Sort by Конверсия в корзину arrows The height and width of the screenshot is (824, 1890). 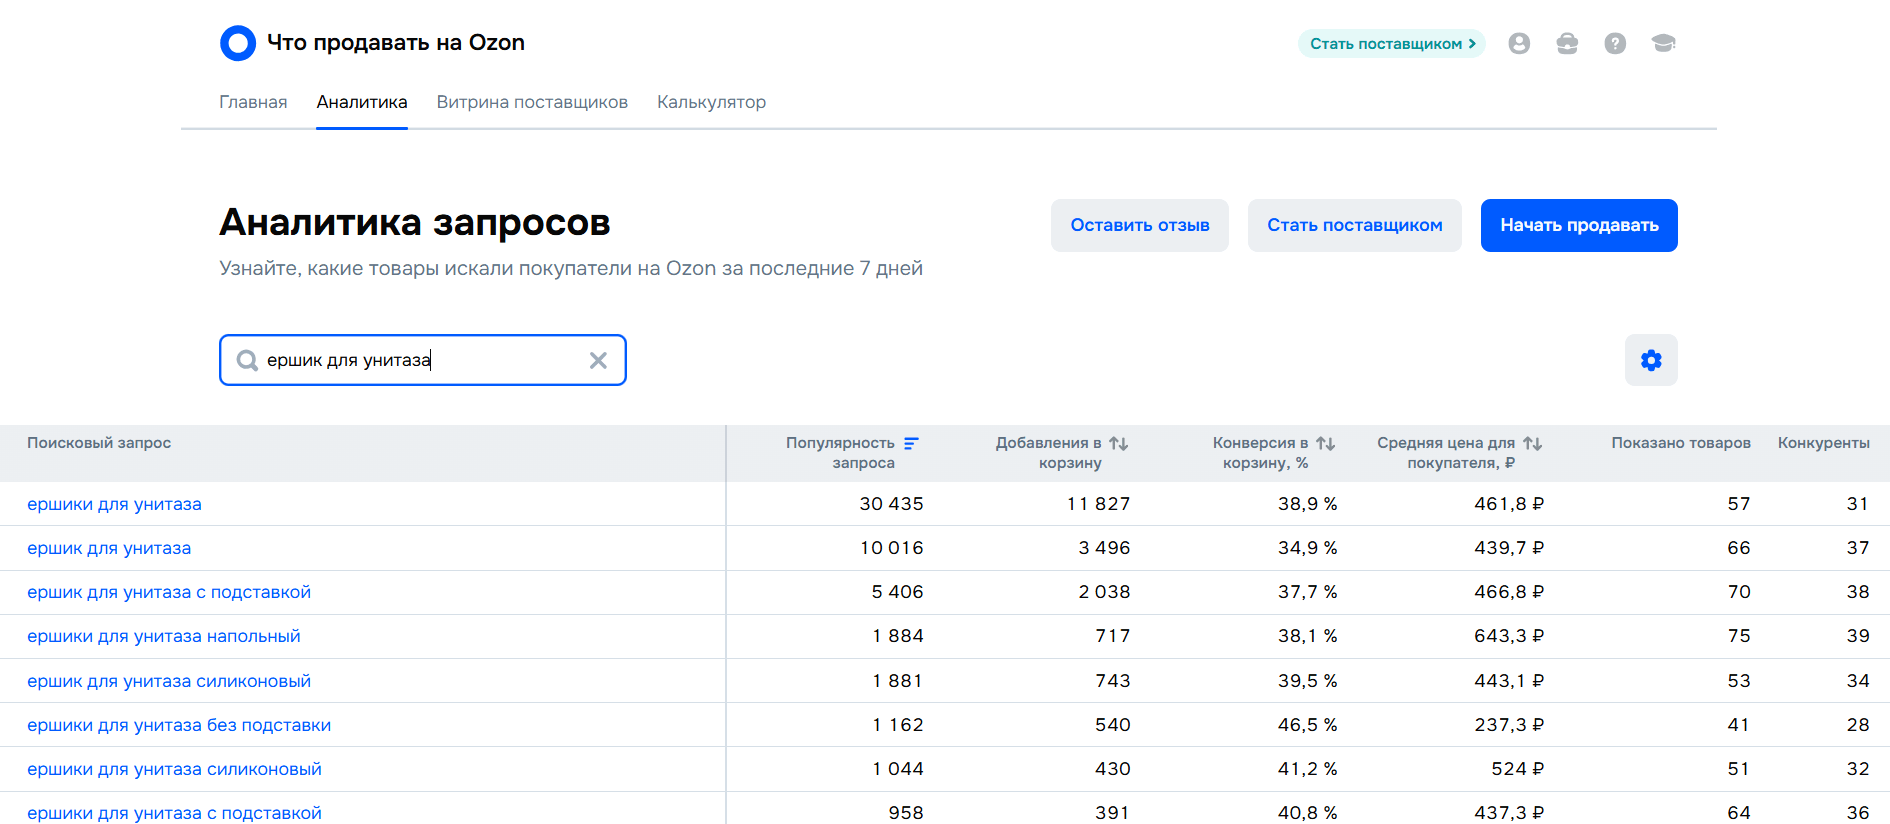(x=1326, y=443)
